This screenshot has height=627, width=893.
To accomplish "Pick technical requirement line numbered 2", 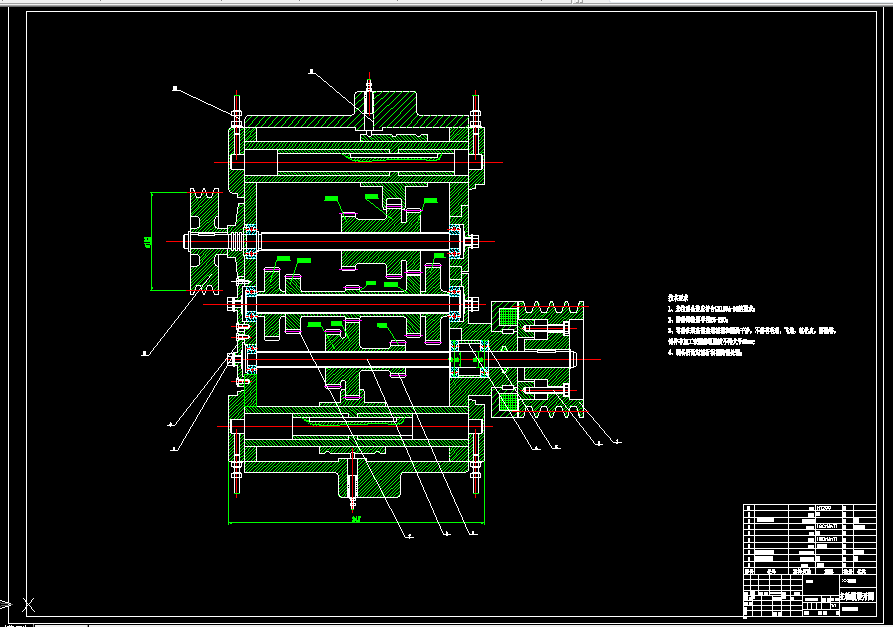I will pyautogui.click(x=698, y=319).
